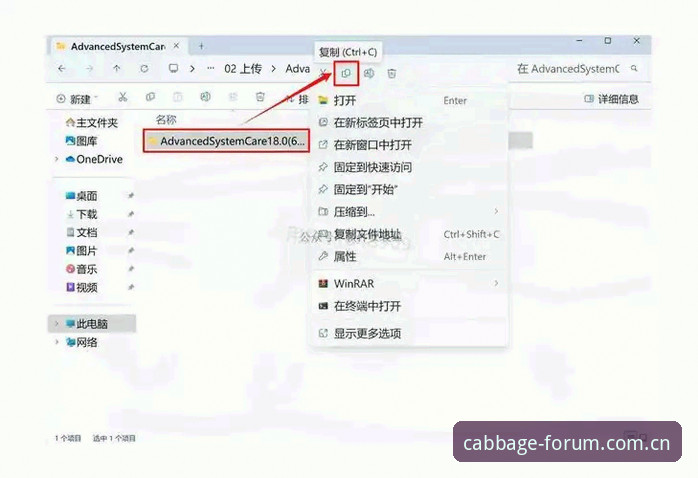Expand the chevron after 02 上传
Screen dimensions: 698x478
pyautogui.click(x=274, y=69)
